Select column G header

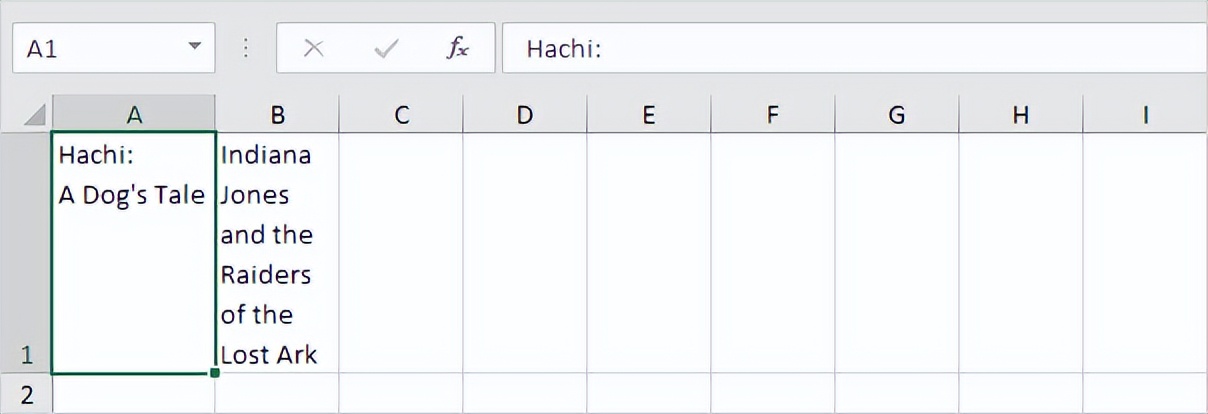[896, 115]
